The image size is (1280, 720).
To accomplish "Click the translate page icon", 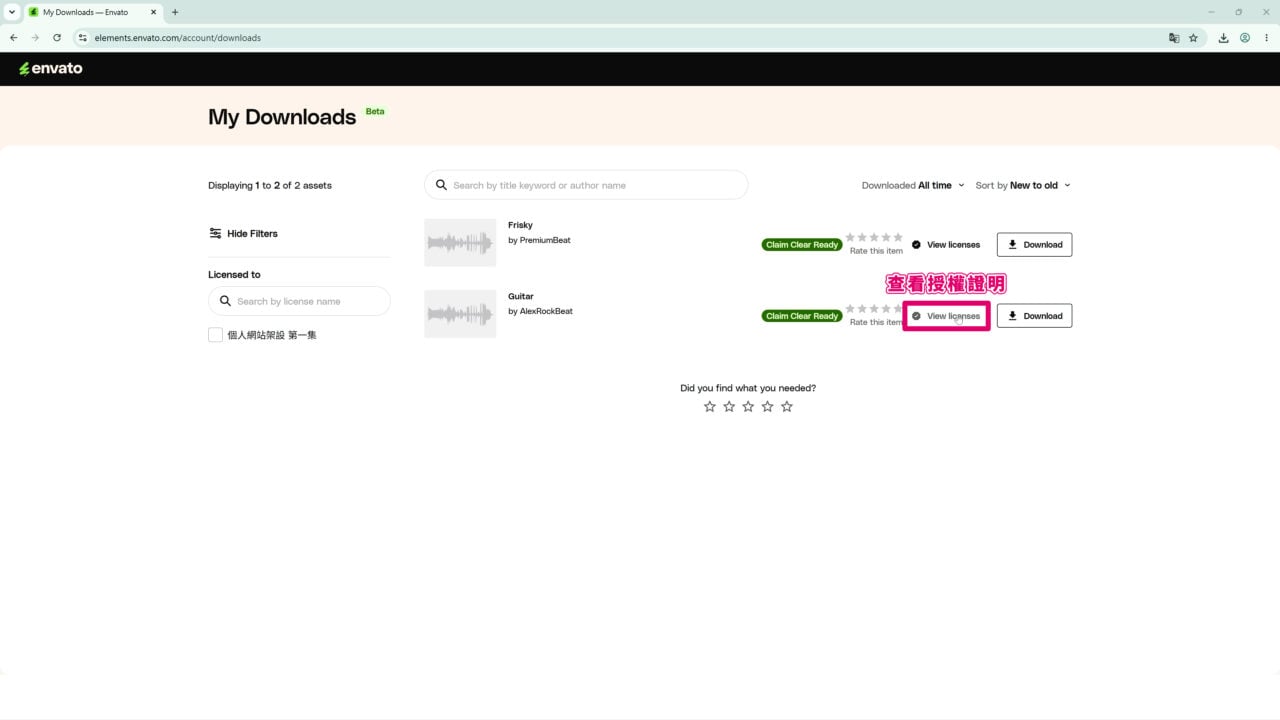I will (1174, 38).
